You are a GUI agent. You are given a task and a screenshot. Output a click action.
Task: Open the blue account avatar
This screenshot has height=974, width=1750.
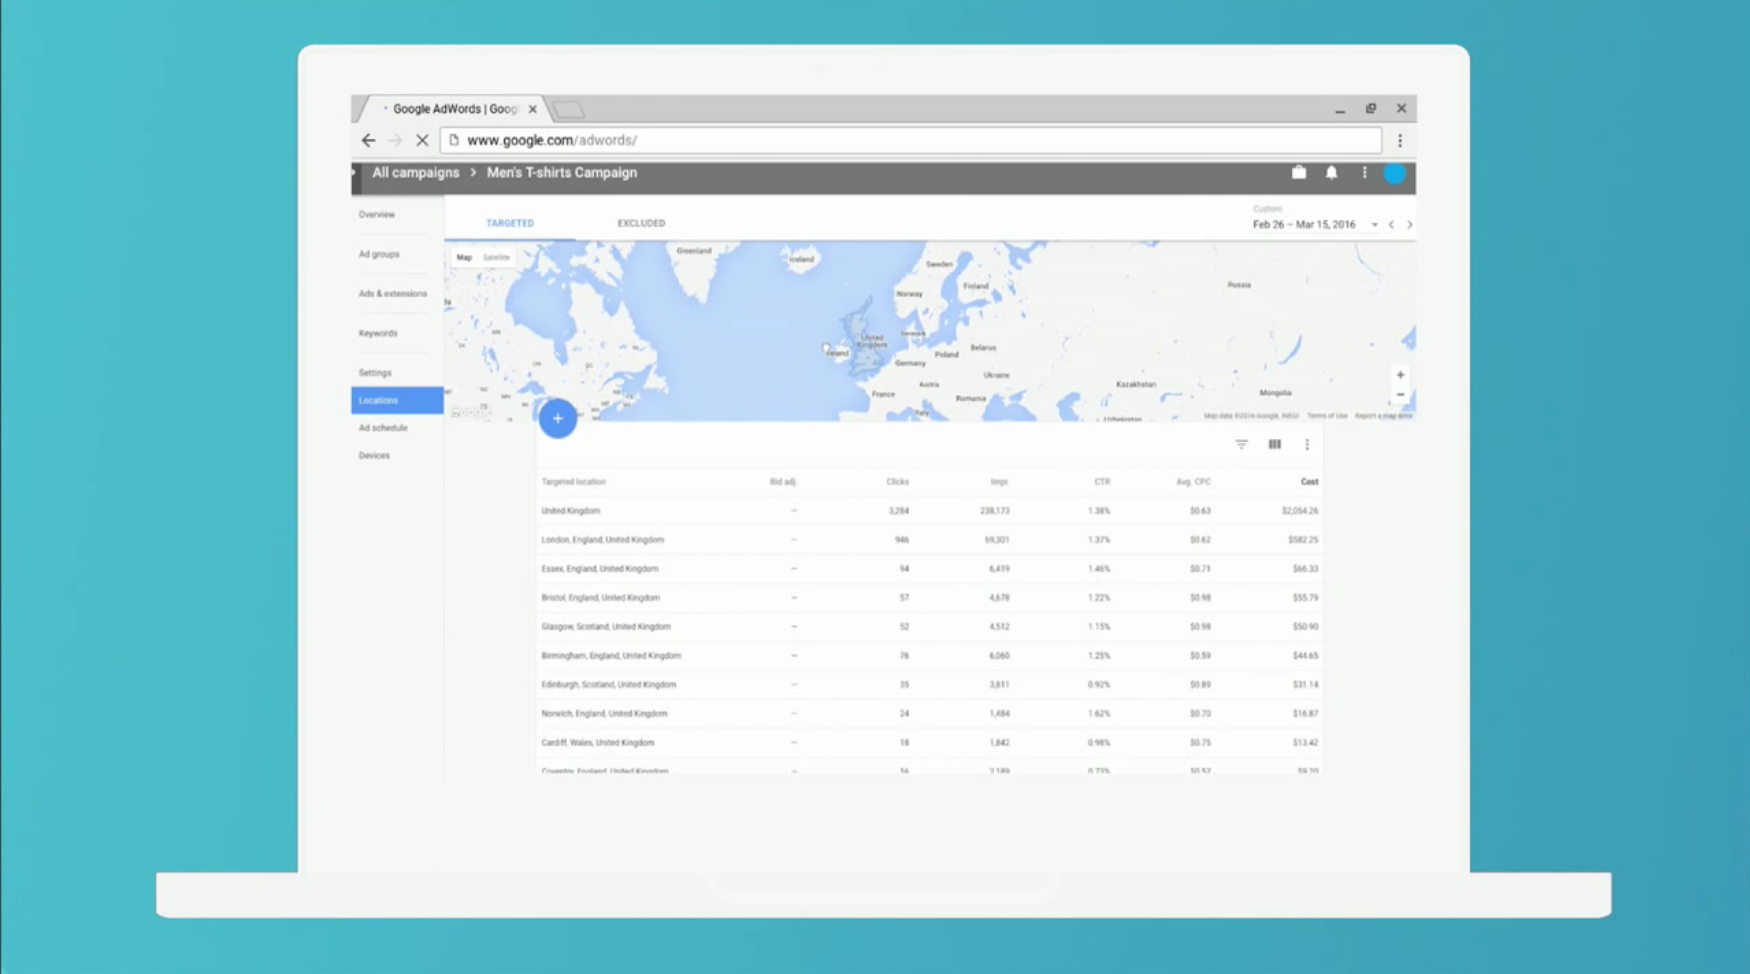[1394, 173]
